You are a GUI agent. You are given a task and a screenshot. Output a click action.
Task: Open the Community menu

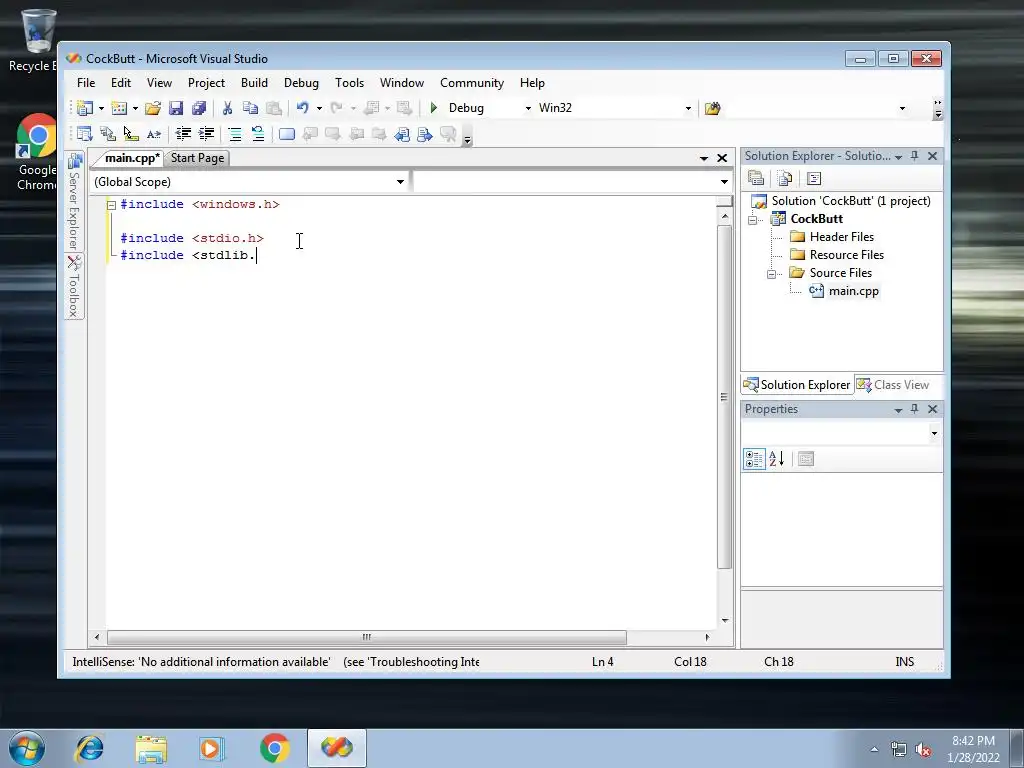[x=472, y=83]
